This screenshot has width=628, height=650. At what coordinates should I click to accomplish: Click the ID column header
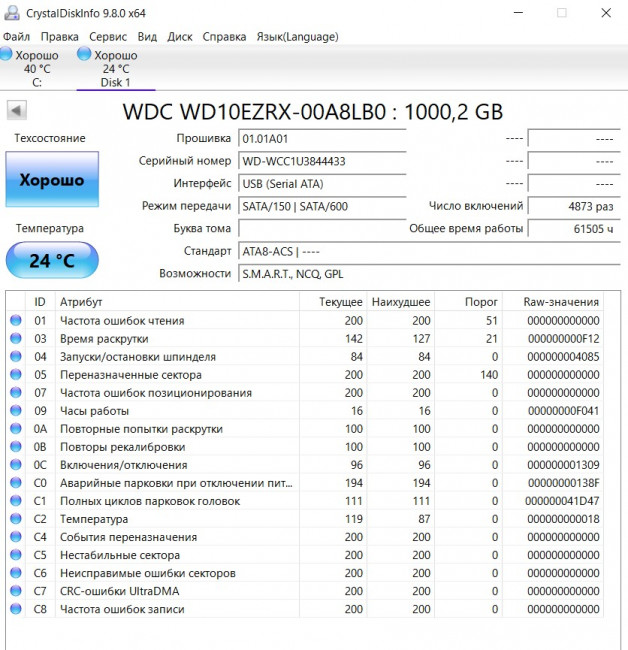coord(40,302)
